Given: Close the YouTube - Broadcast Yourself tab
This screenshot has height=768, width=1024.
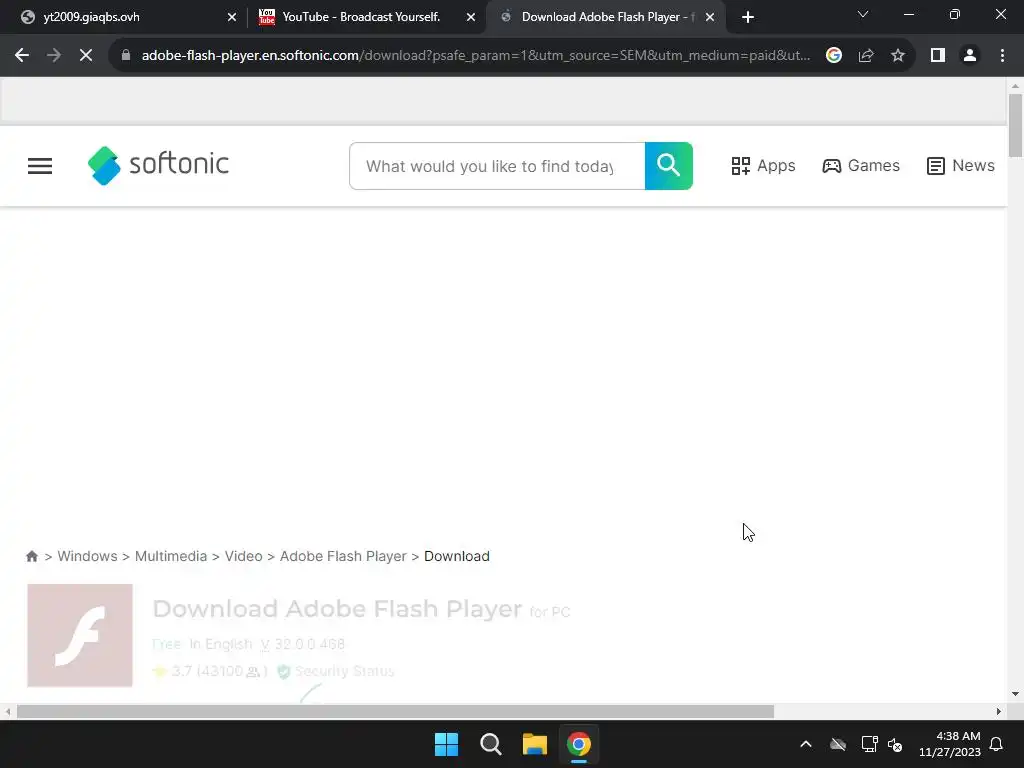Looking at the screenshot, I should [x=471, y=17].
